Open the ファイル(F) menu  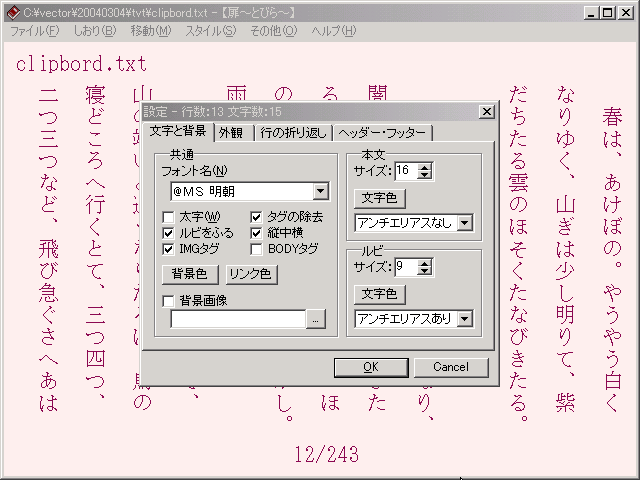35,31
